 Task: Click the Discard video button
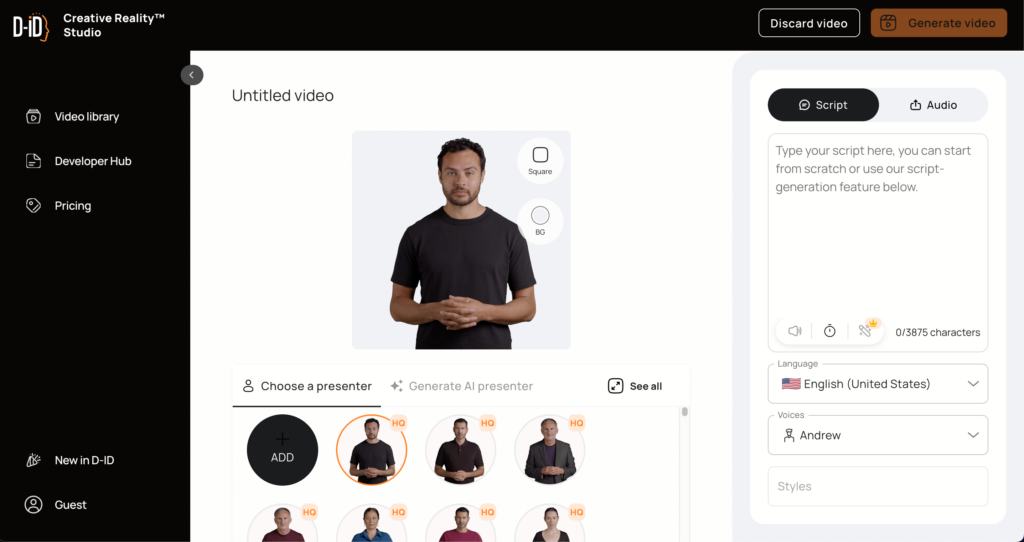click(808, 23)
